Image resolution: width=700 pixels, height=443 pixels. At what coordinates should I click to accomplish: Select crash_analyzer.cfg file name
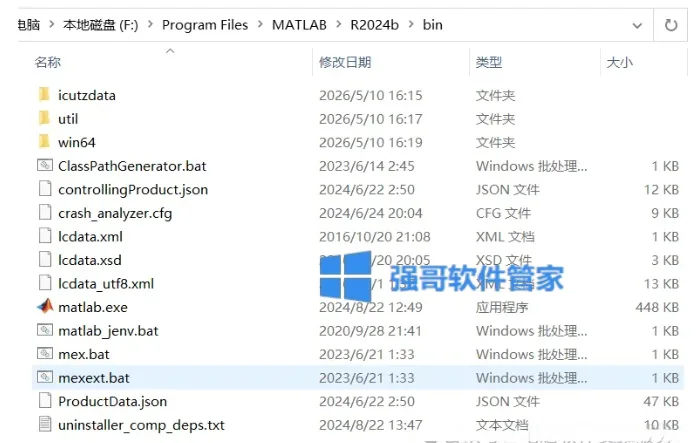point(115,213)
